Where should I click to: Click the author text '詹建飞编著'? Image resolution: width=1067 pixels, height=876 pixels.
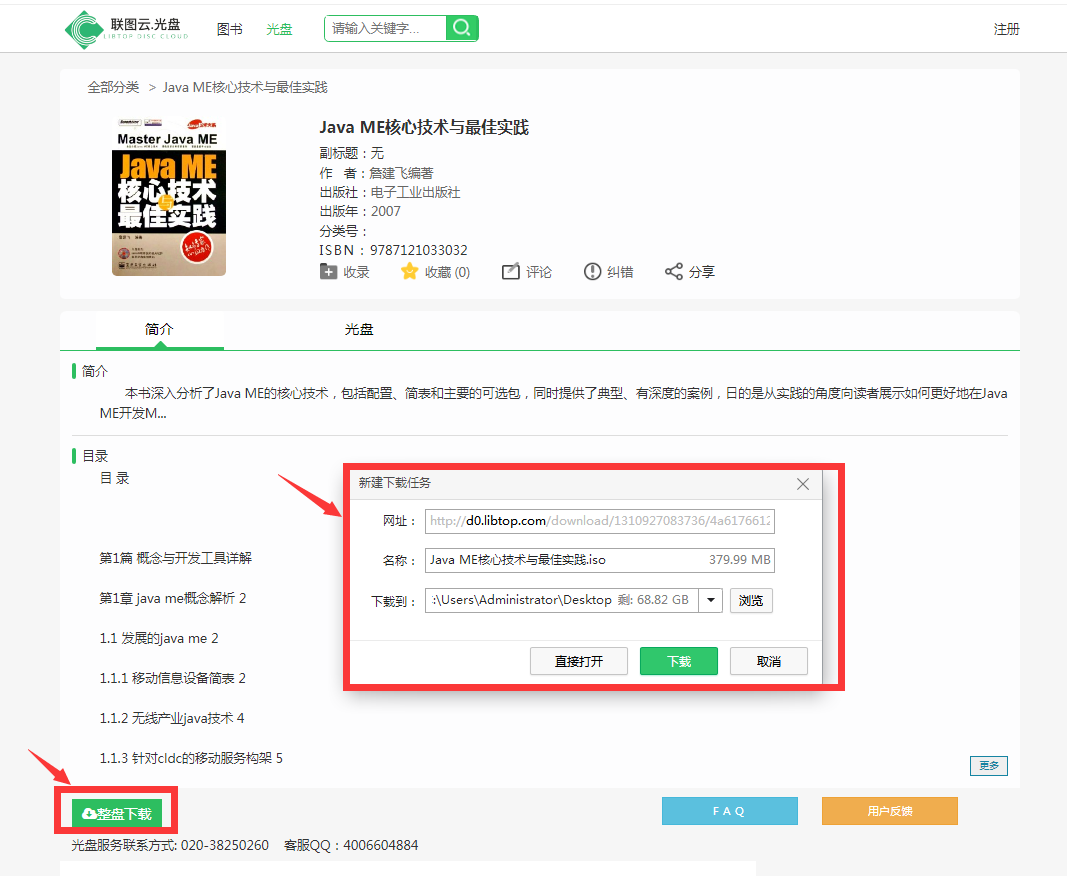(401, 174)
